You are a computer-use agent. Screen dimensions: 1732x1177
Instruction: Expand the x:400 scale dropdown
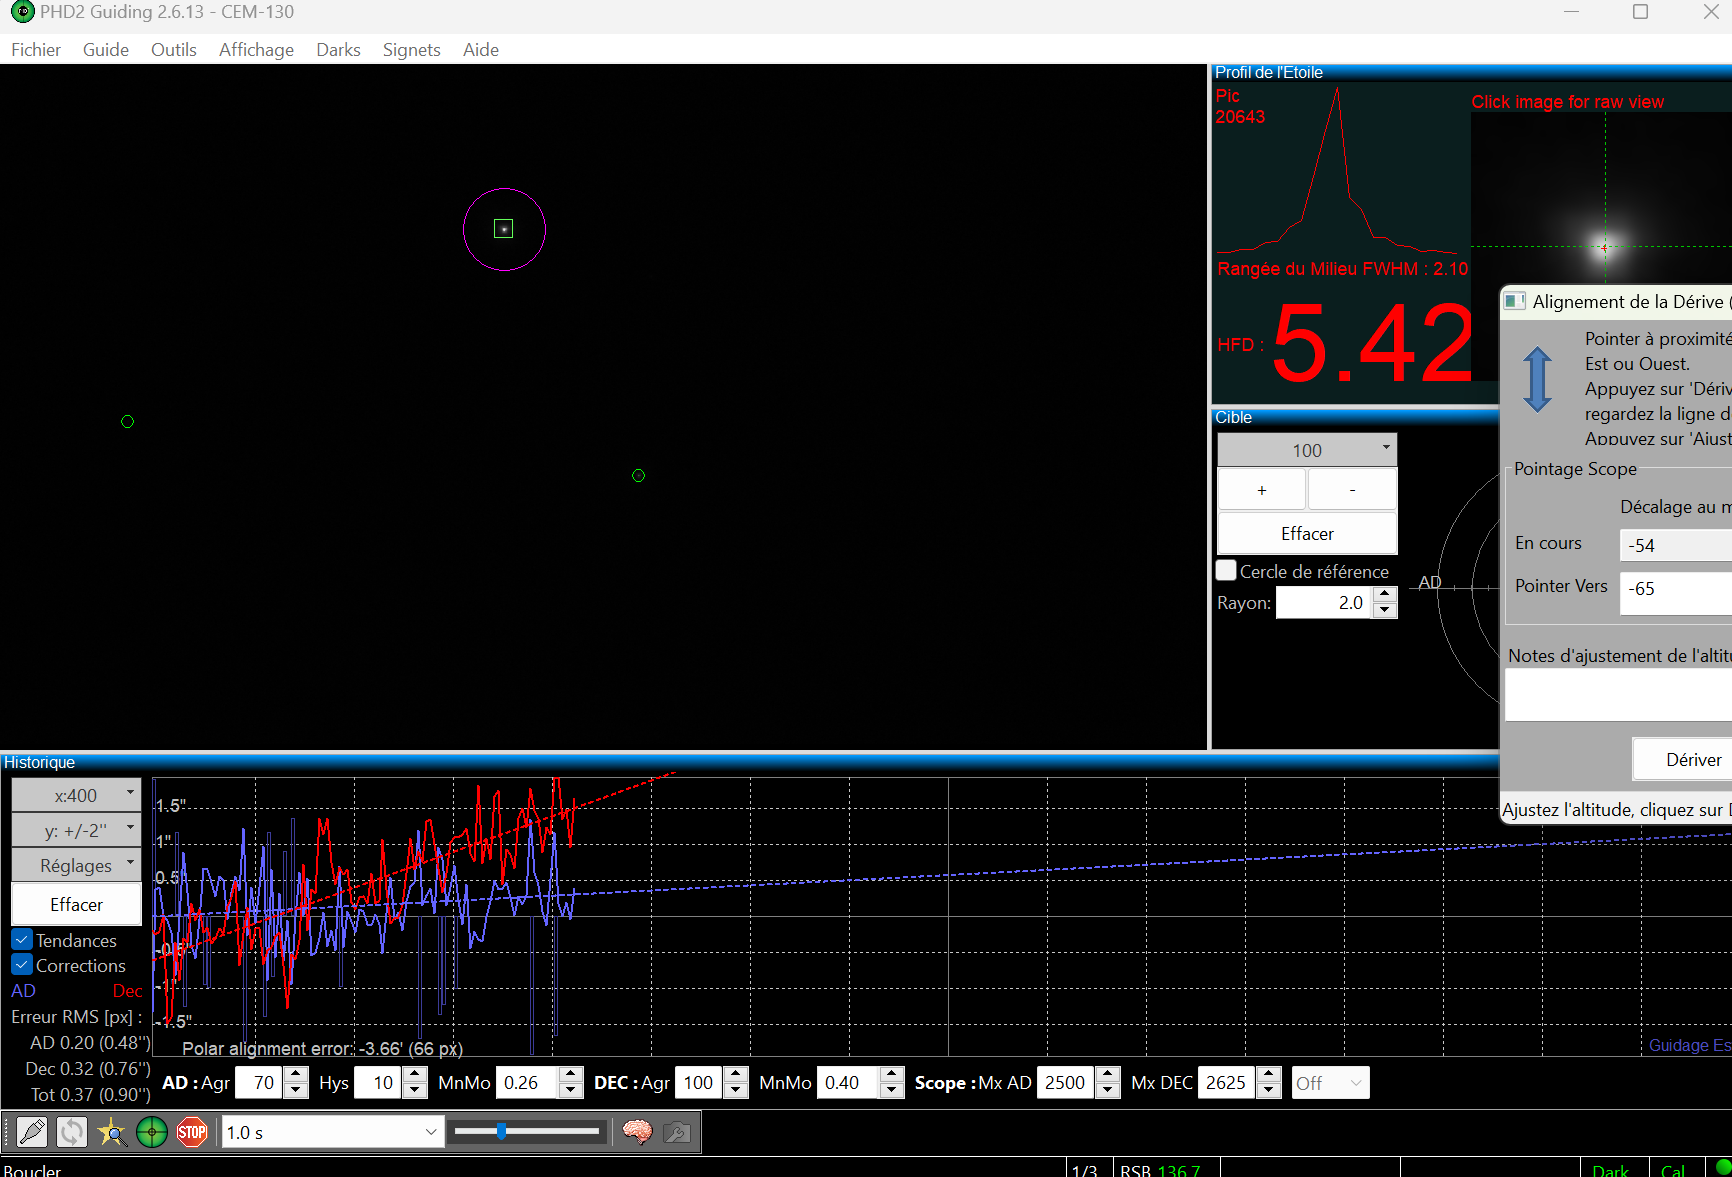pos(76,795)
